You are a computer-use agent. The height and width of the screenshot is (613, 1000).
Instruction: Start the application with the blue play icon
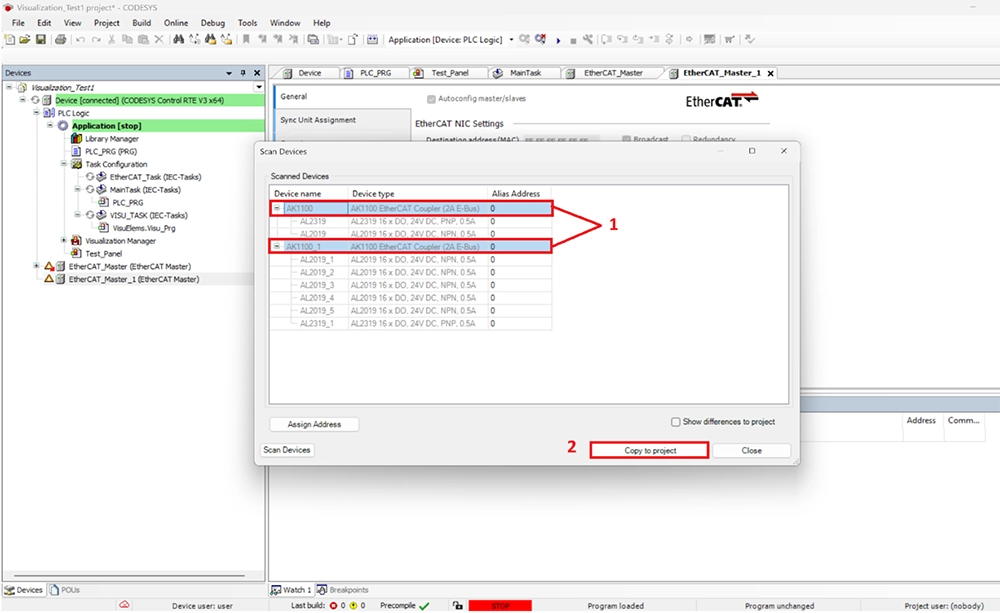pyautogui.click(x=558, y=40)
